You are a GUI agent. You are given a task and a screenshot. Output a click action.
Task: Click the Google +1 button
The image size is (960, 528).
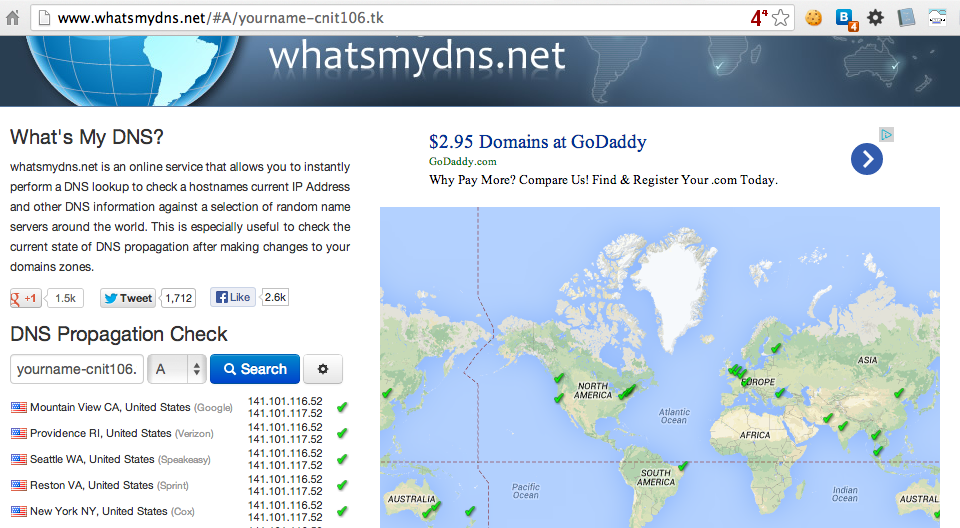pyautogui.click(x=26, y=298)
